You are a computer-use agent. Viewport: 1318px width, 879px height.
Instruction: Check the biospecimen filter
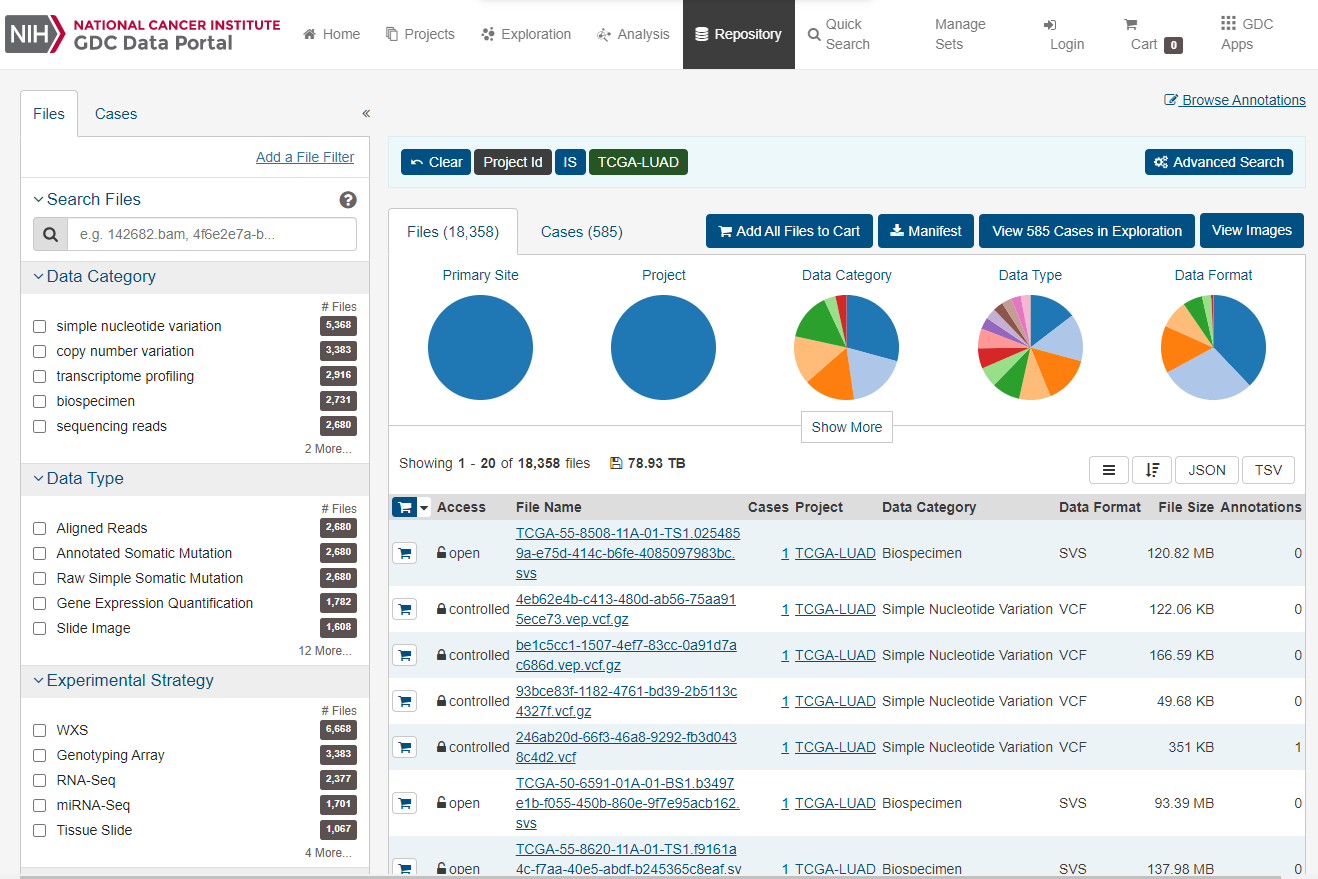[39, 401]
